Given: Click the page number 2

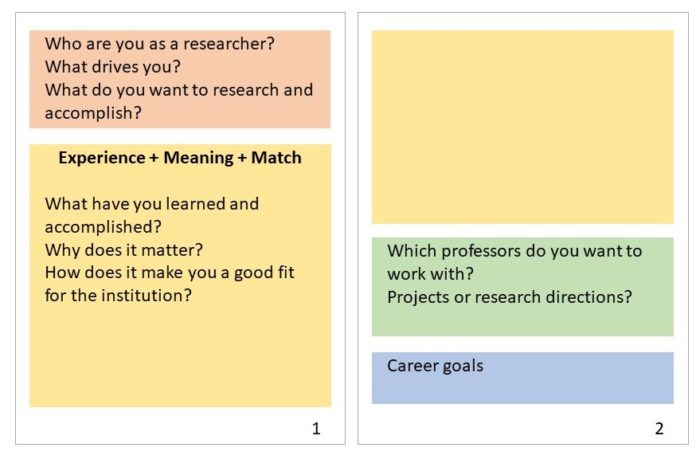Looking at the screenshot, I should 659,429.
